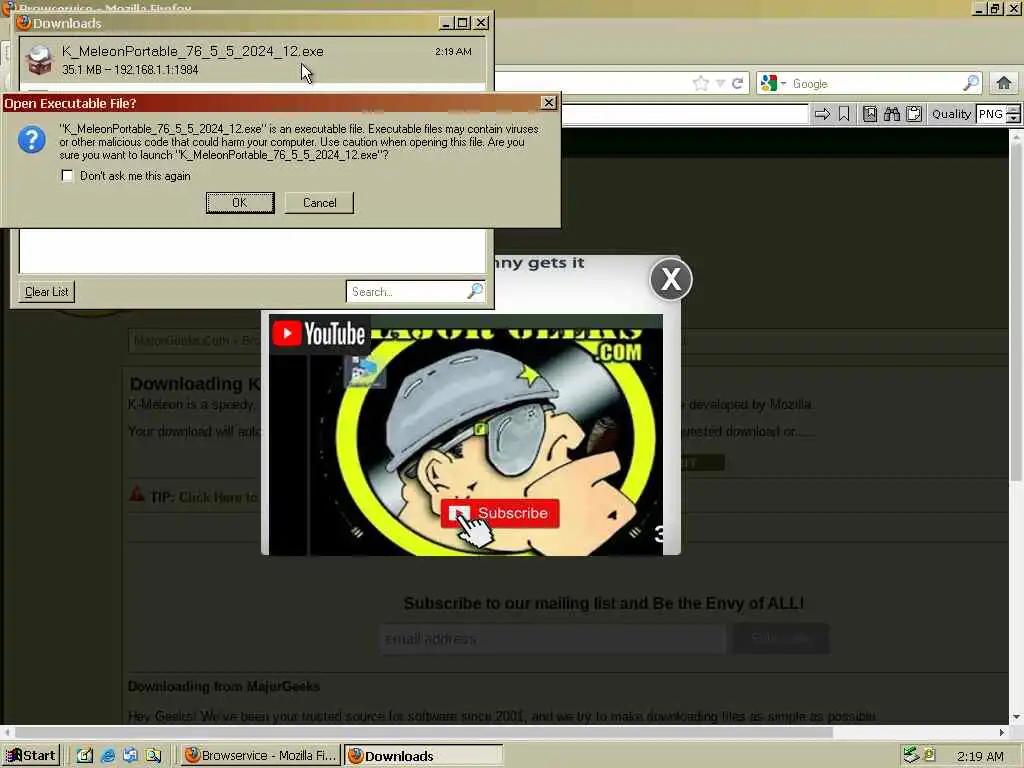Click the installer package icon of the download

point(39,60)
